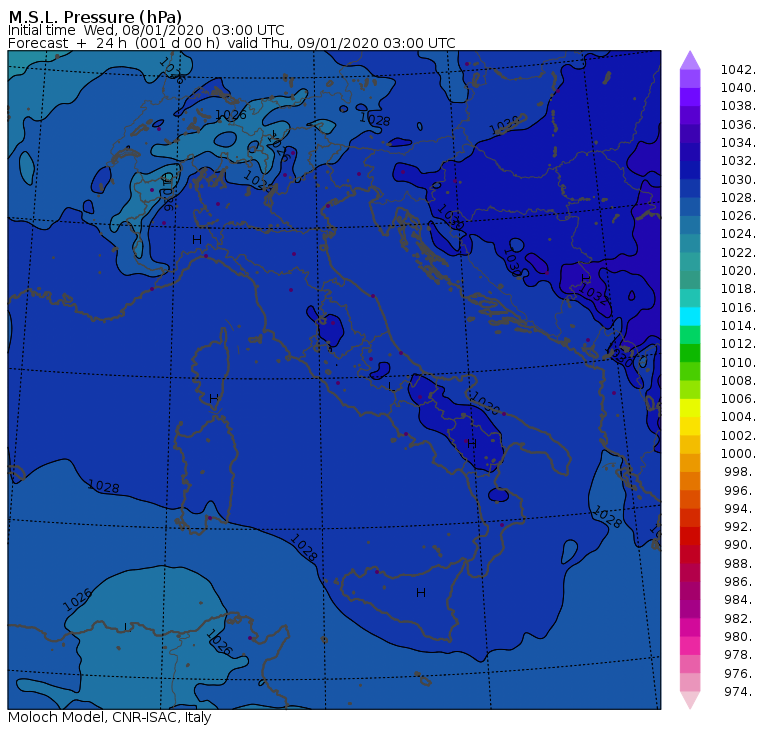Click the 'Initial time Wed, 08/01/2020 03:00 UTC' line

(x=146, y=30)
